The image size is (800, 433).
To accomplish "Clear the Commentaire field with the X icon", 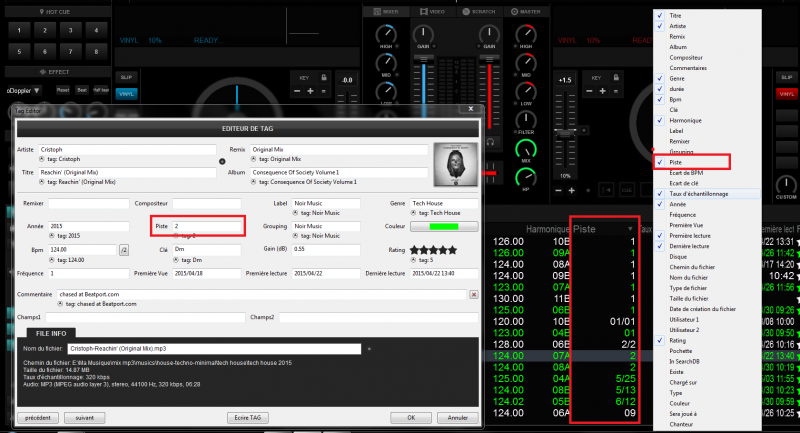I will click(474, 294).
